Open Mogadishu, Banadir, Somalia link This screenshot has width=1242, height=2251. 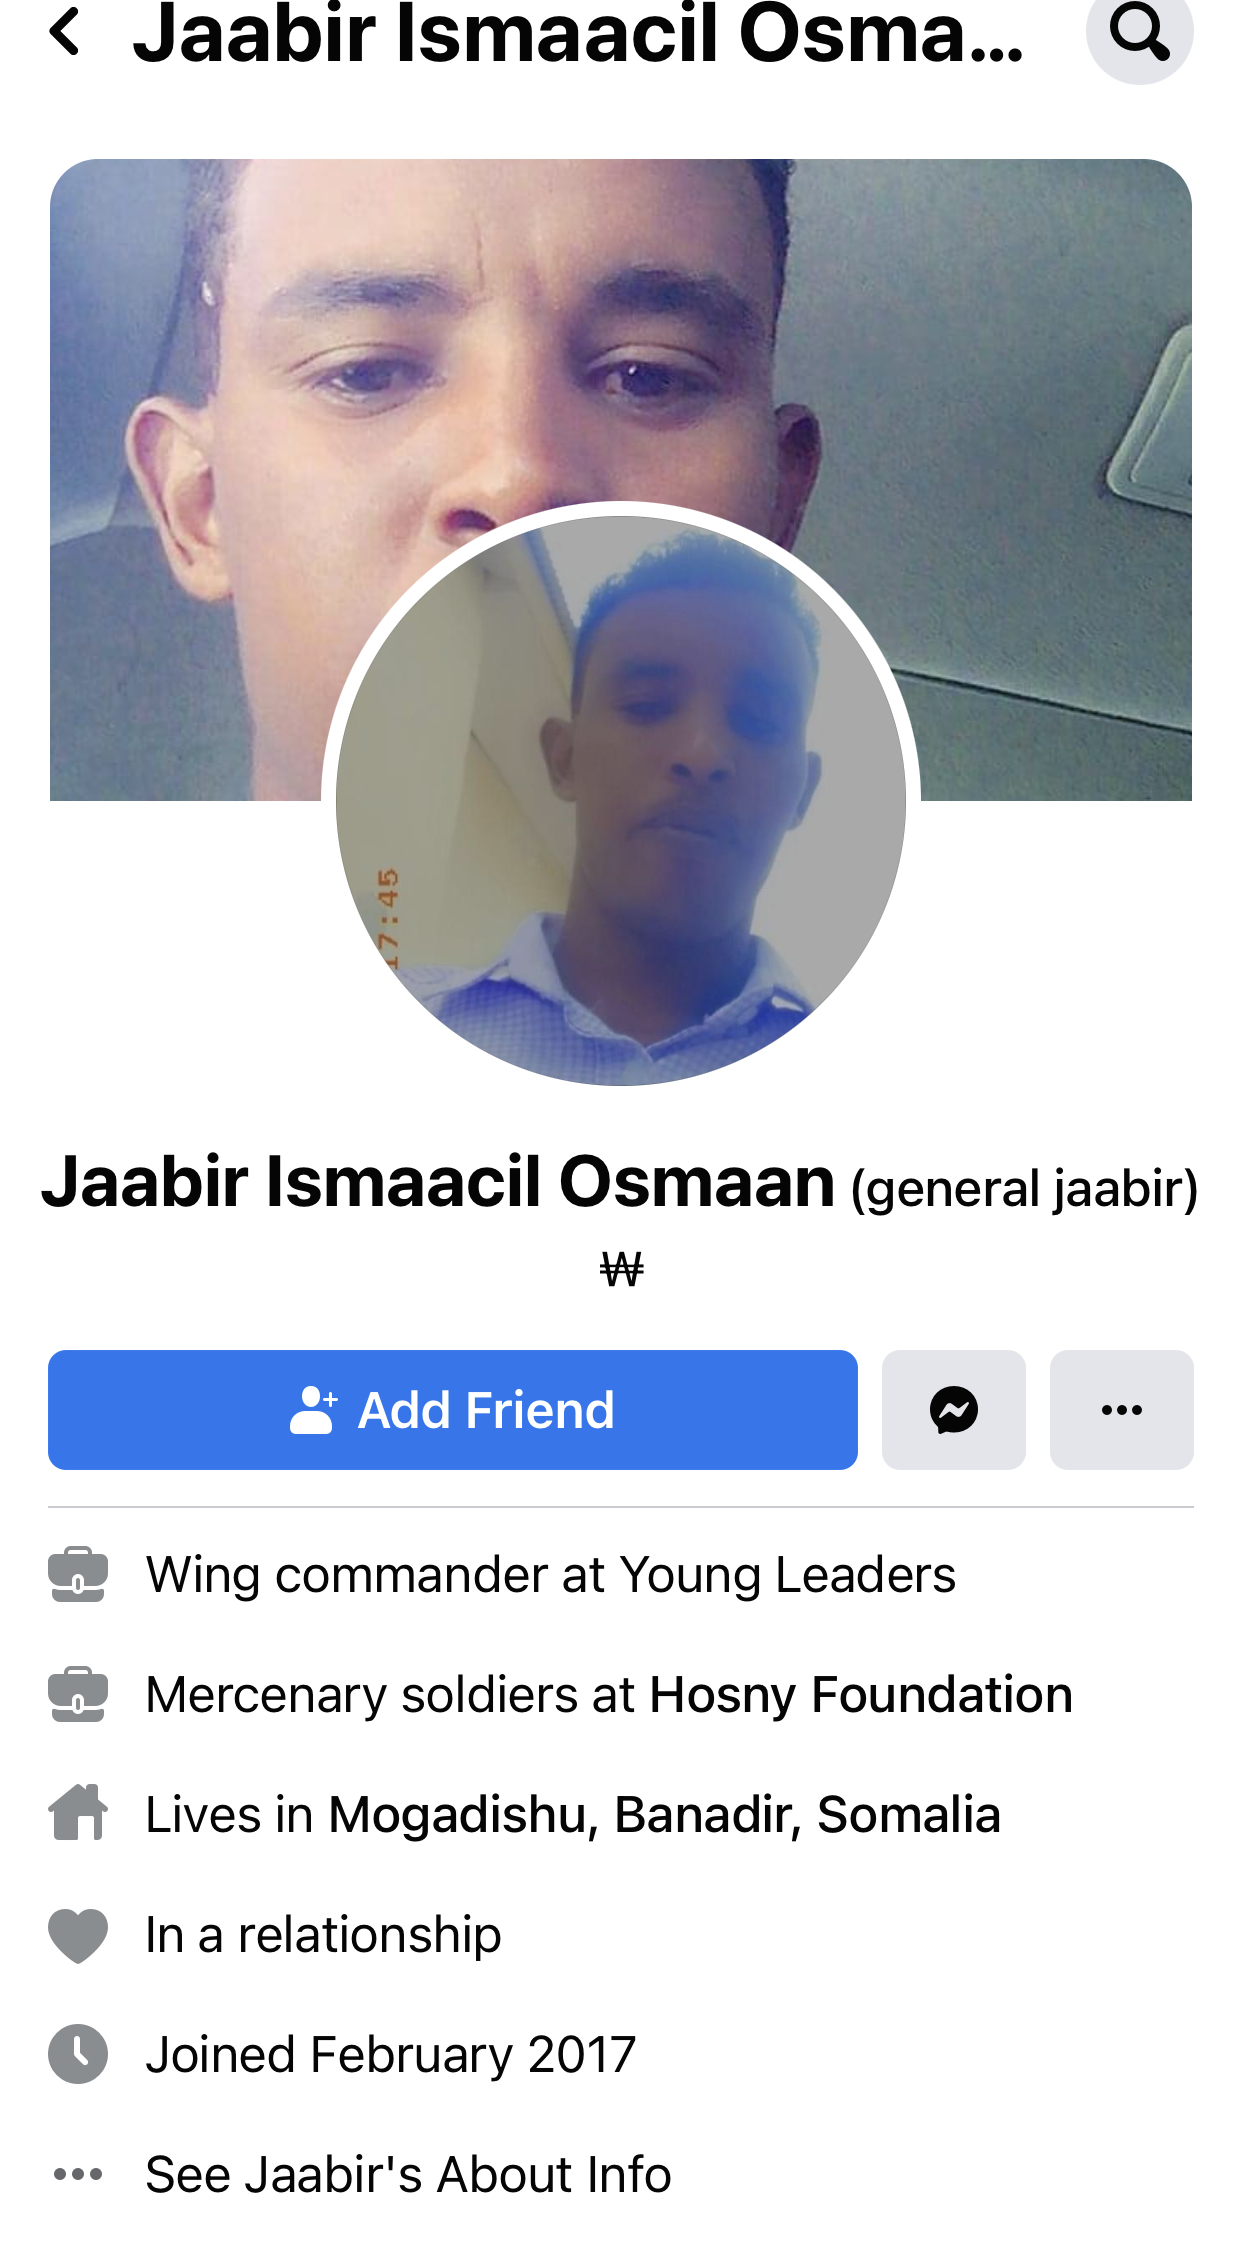point(665,1815)
